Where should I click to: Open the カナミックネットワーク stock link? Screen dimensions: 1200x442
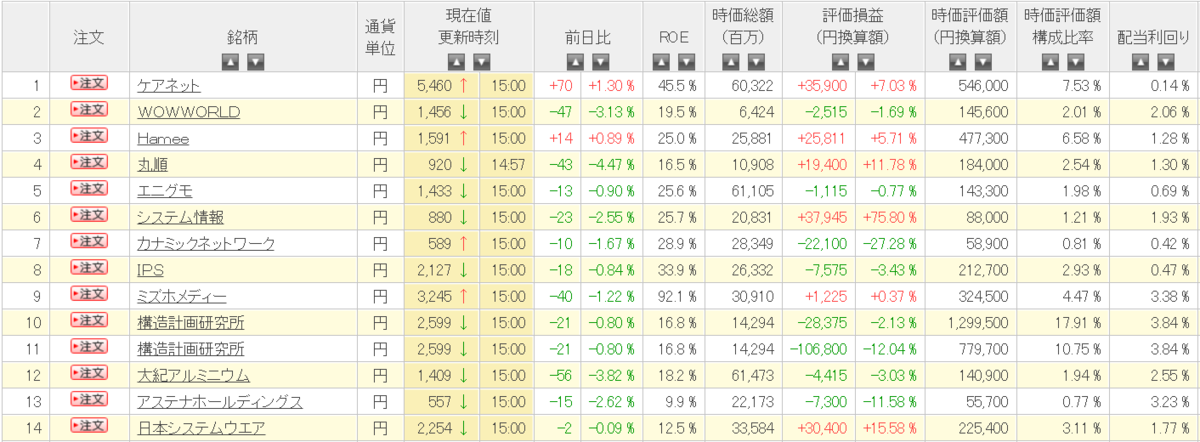click(206, 243)
